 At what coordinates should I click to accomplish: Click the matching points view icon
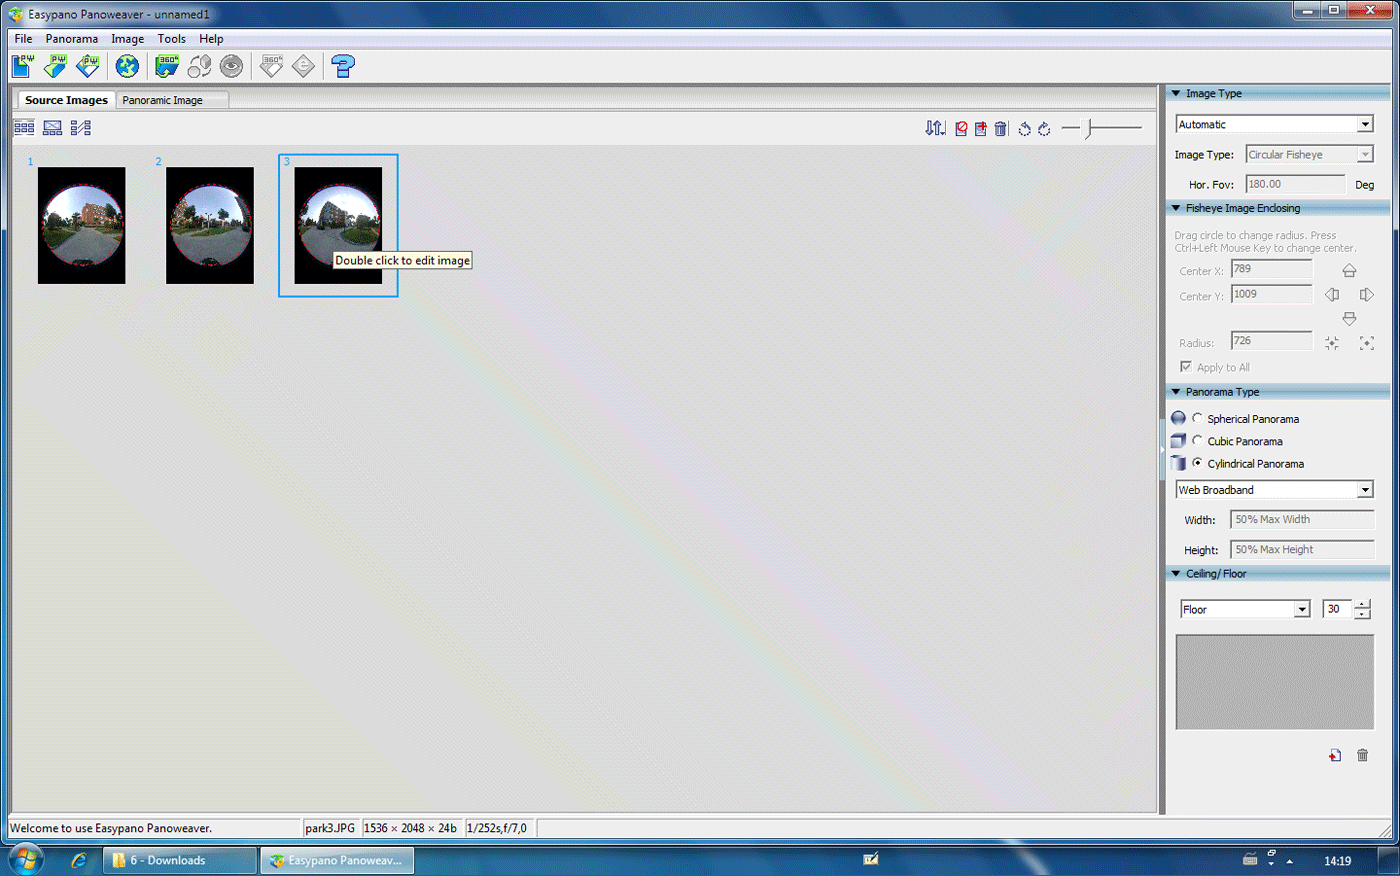coord(81,127)
